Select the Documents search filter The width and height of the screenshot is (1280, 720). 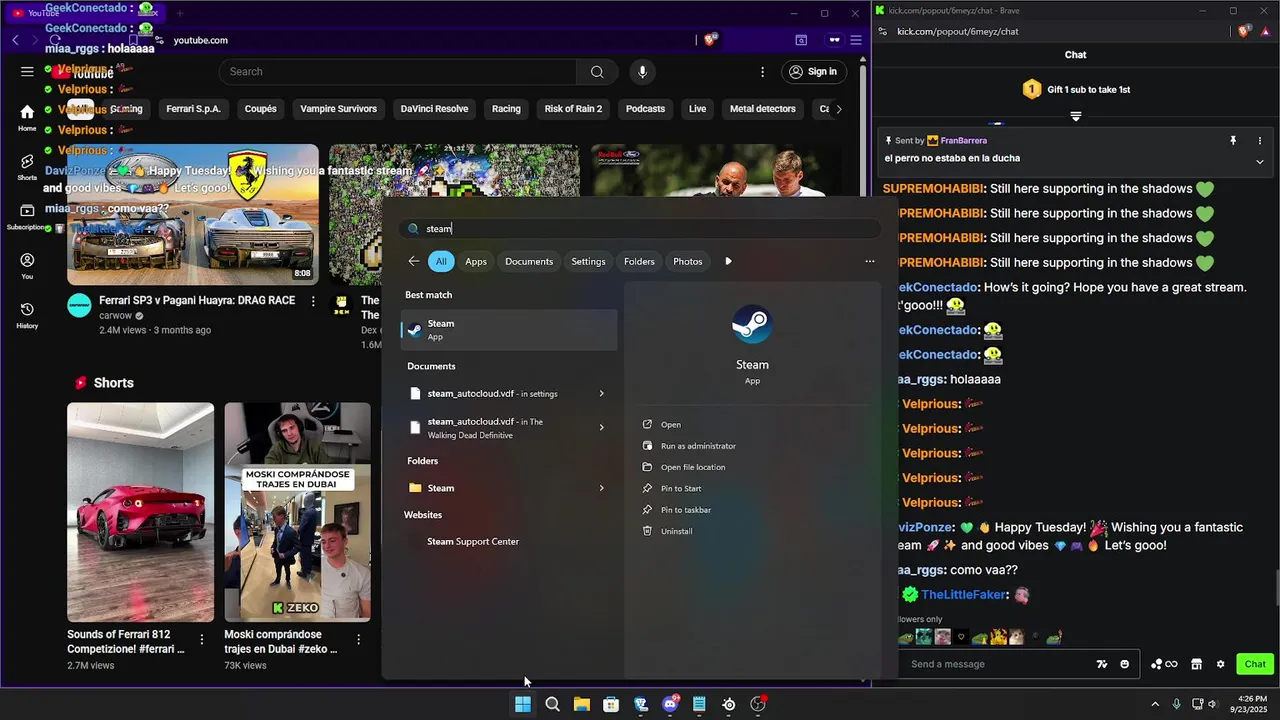coord(529,261)
